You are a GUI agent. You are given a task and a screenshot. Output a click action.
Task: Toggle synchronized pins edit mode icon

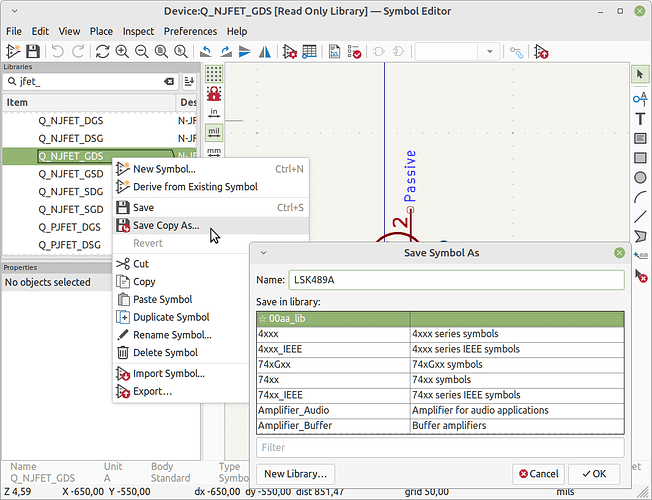tap(516, 52)
